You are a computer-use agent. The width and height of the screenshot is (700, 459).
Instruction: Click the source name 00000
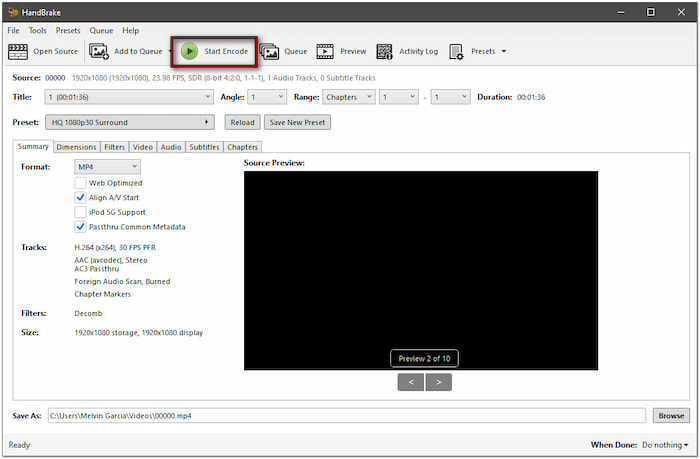[x=55, y=78]
